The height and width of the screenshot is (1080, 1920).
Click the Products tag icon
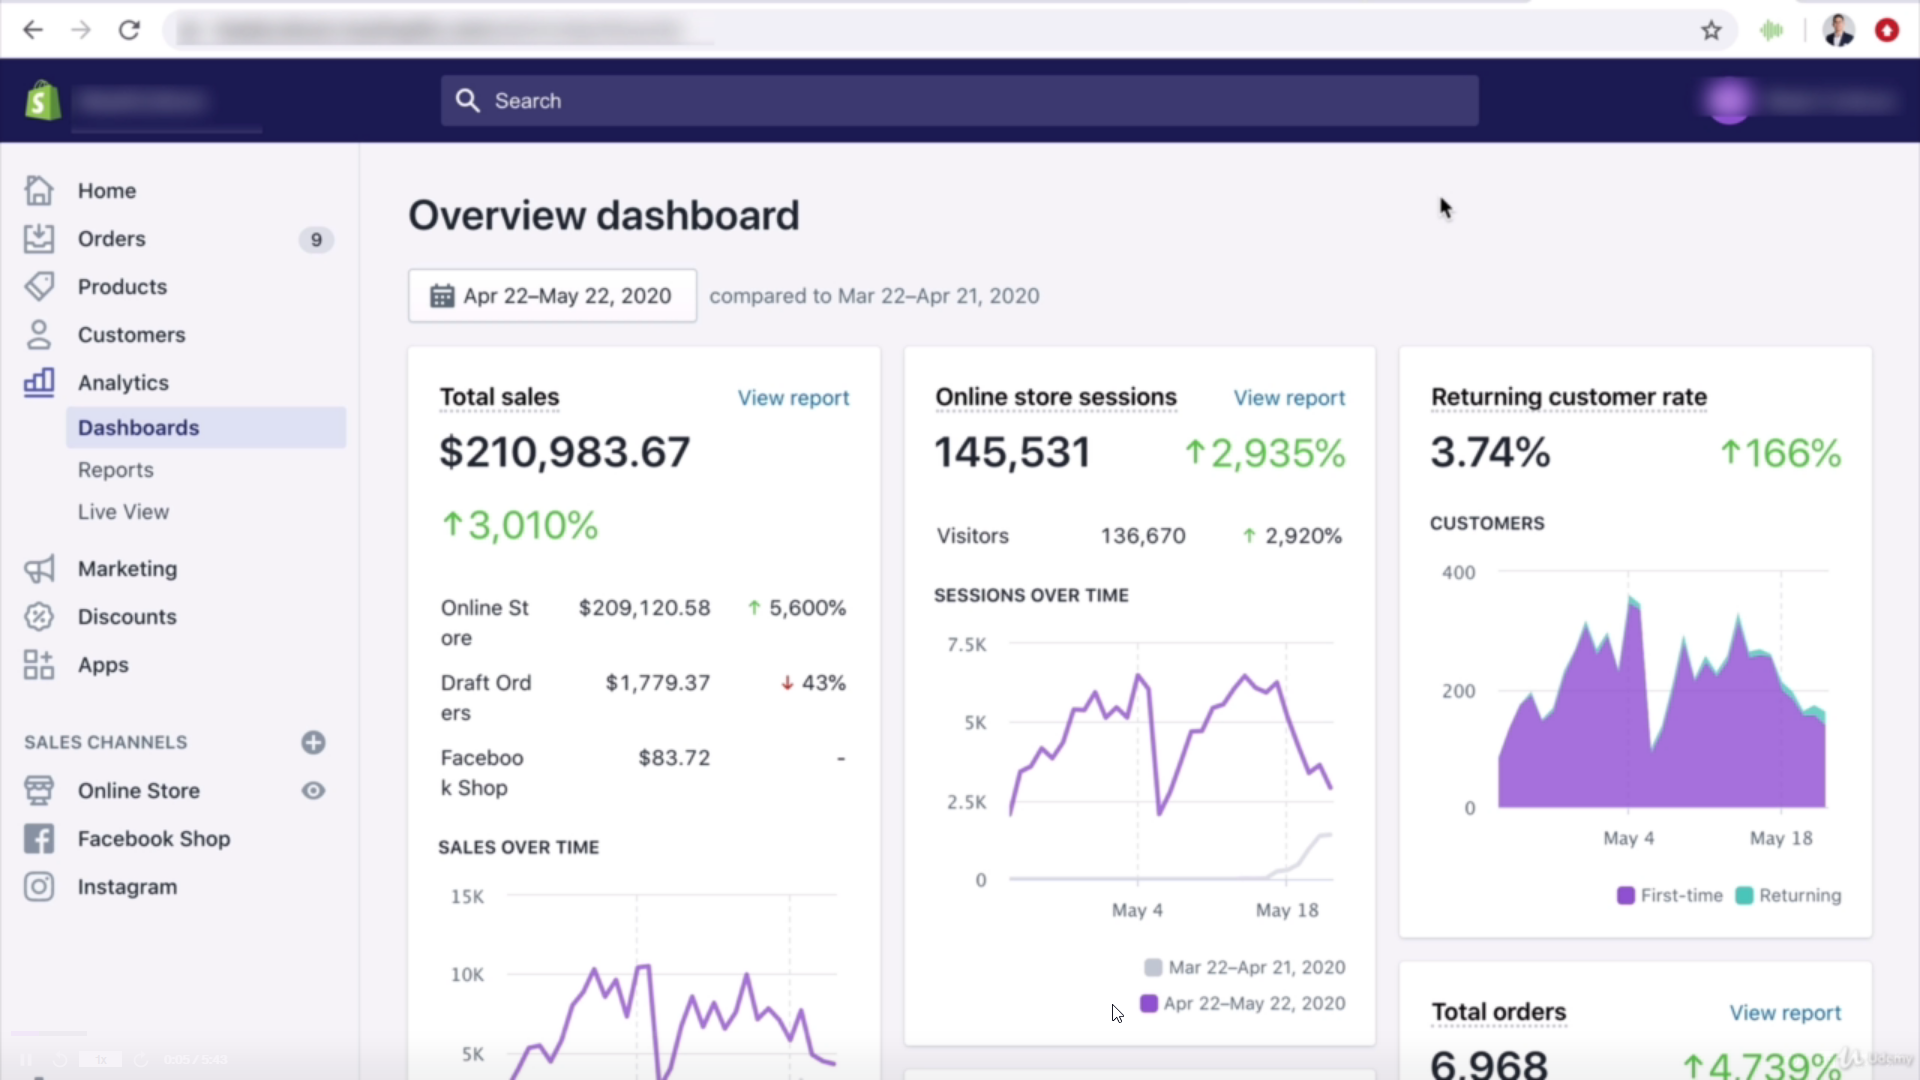pos(39,286)
